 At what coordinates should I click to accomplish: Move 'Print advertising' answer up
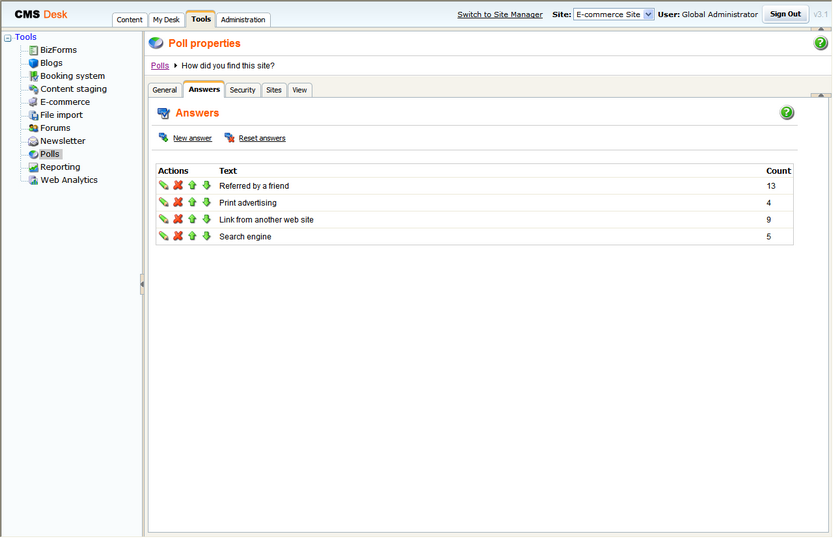coord(193,203)
